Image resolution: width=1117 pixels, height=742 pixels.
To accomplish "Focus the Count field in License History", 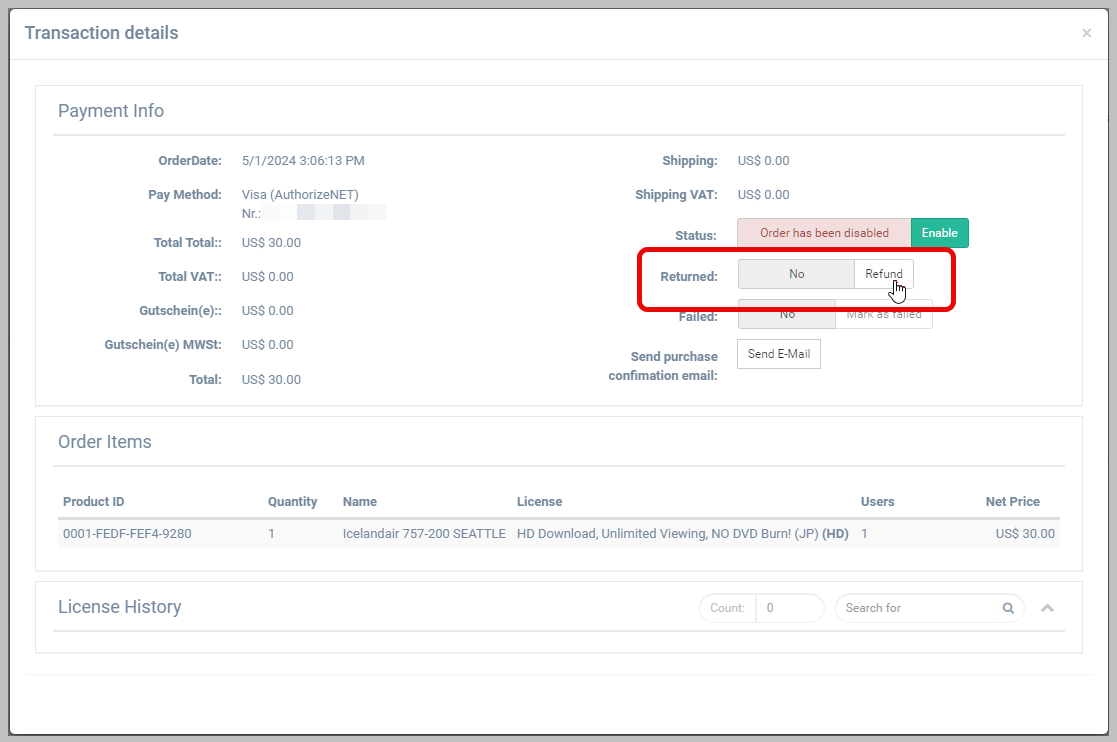I will [788, 608].
